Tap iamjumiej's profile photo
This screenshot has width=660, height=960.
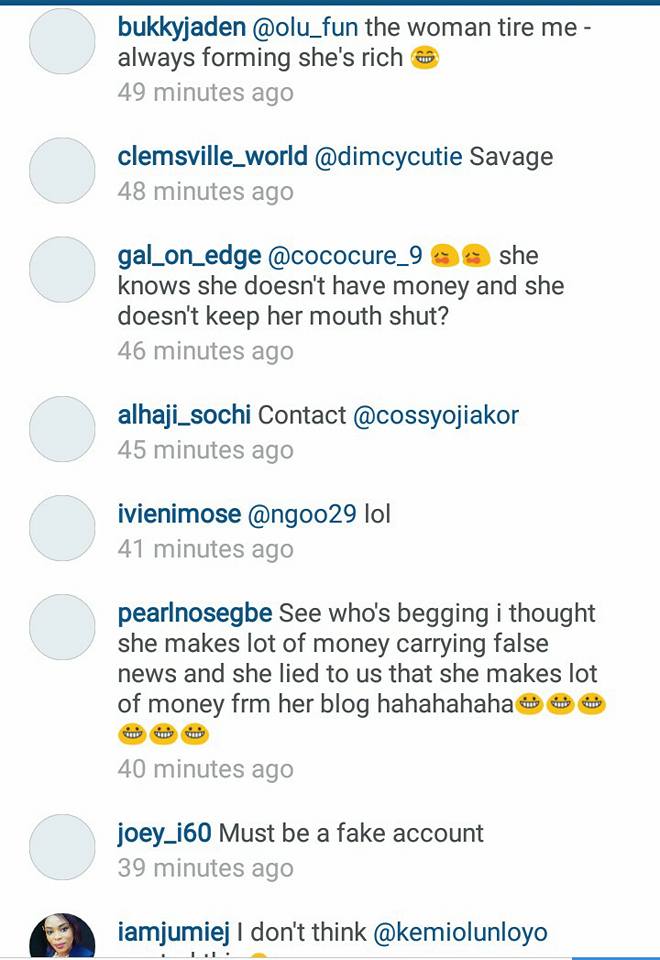(x=62, y=937)
